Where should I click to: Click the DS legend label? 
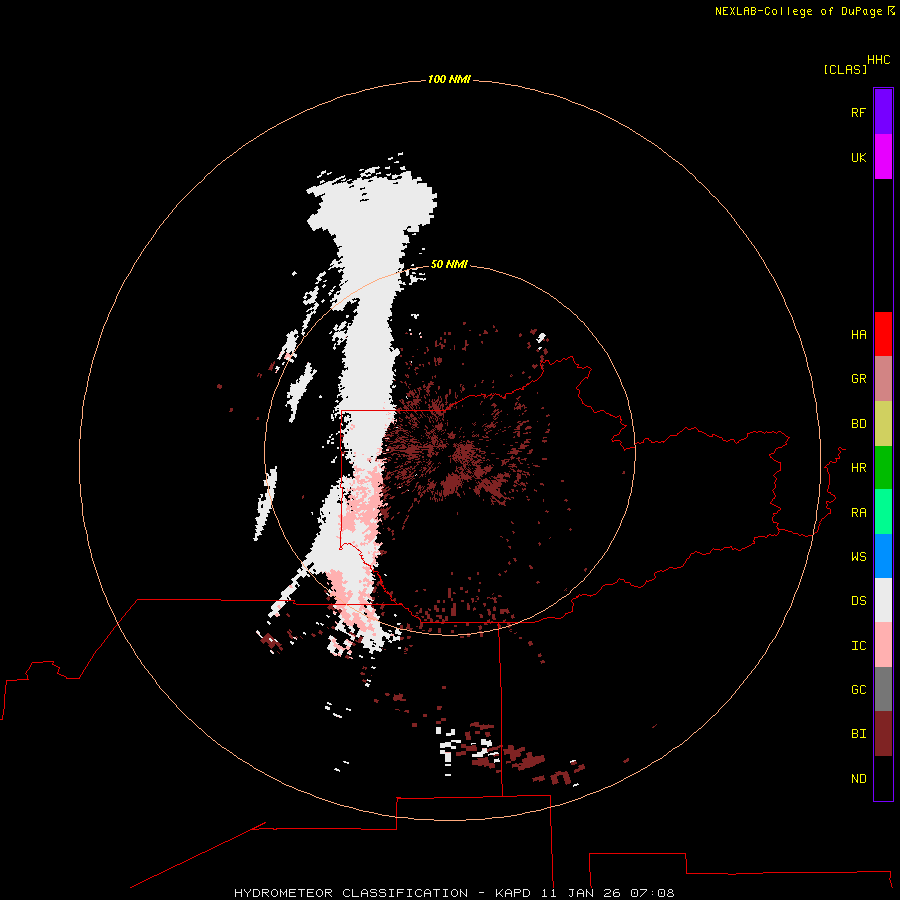[858, 601]
